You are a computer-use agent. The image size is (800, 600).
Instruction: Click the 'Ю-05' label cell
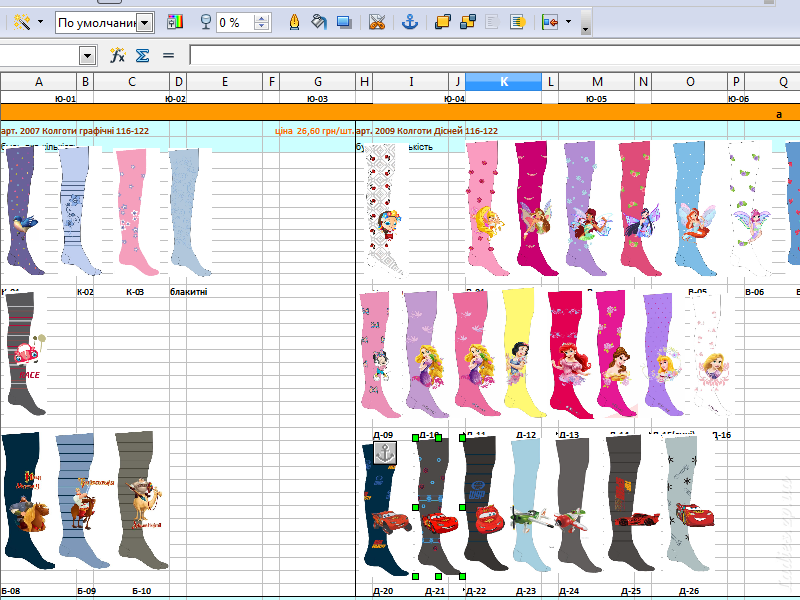click(x=596, y=99)
